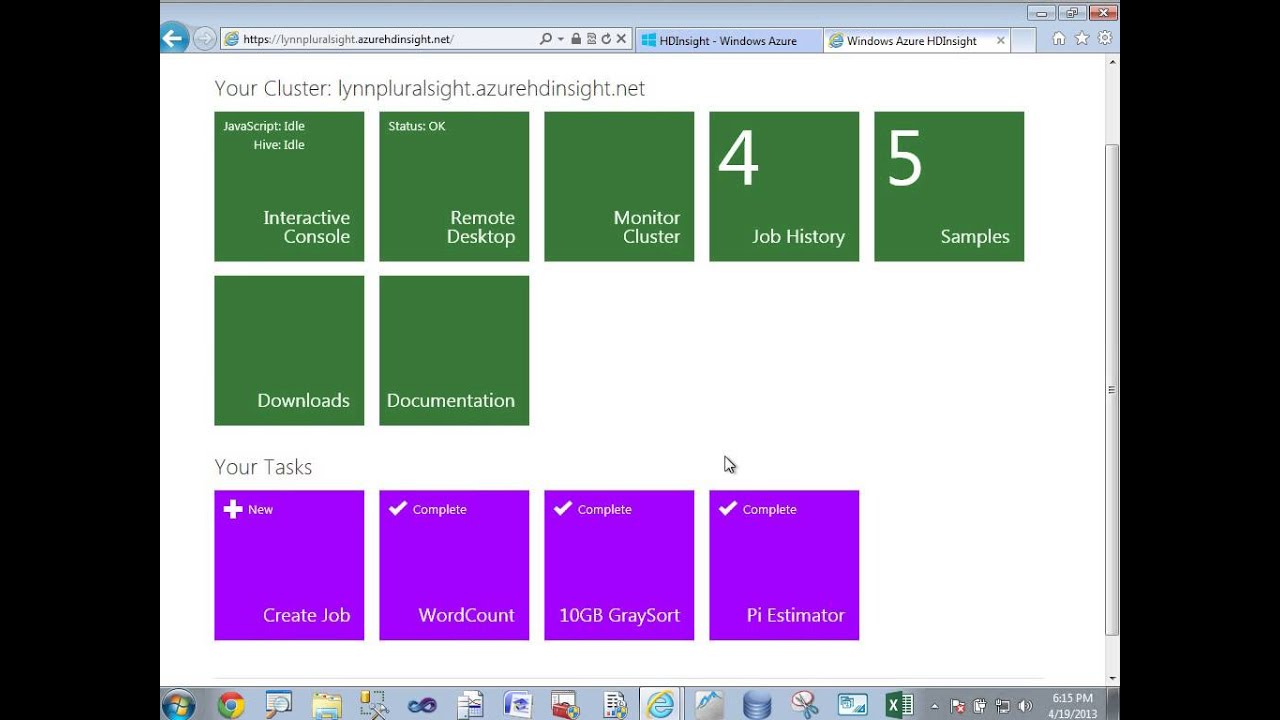Launch Google Chrome from the taskbar
The width and height of the screenshot is (1280, 720).
pyautogui.click(x=231, y=704)
